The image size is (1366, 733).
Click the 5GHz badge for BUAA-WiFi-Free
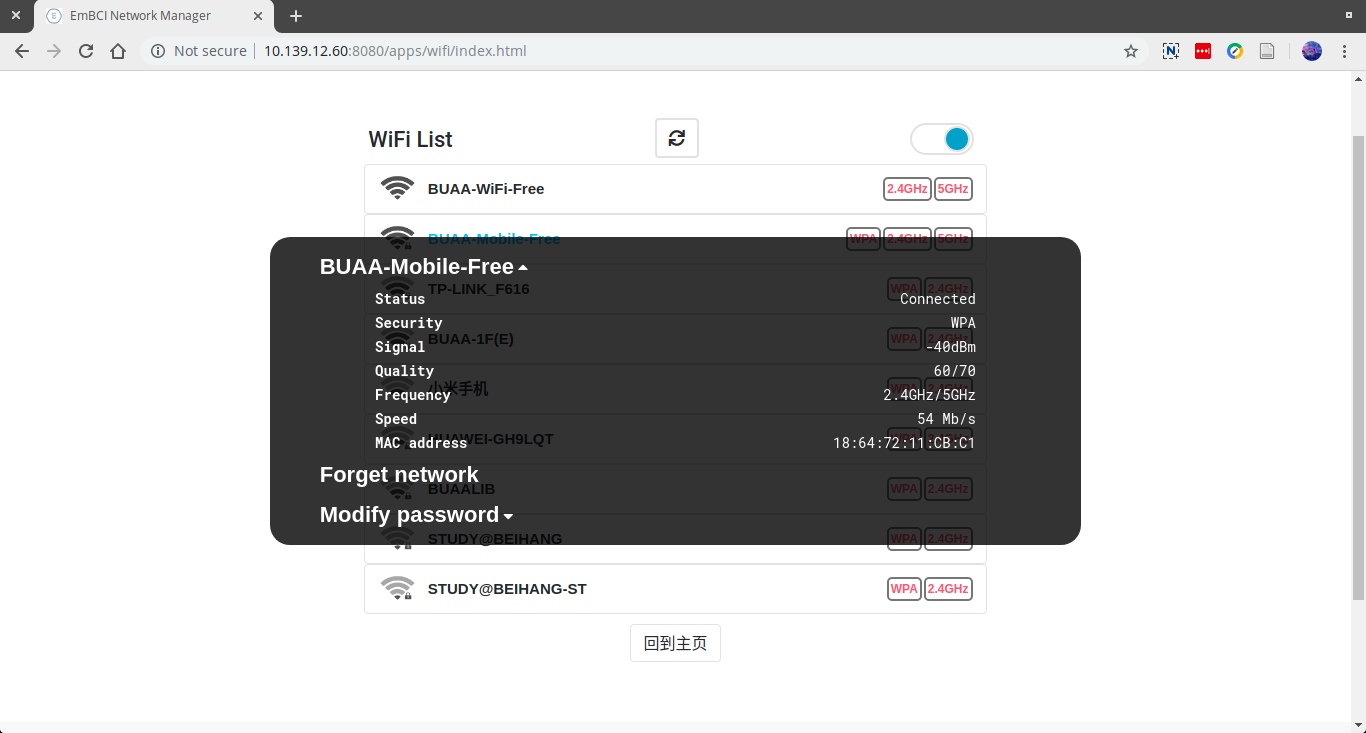click(952, 188)
